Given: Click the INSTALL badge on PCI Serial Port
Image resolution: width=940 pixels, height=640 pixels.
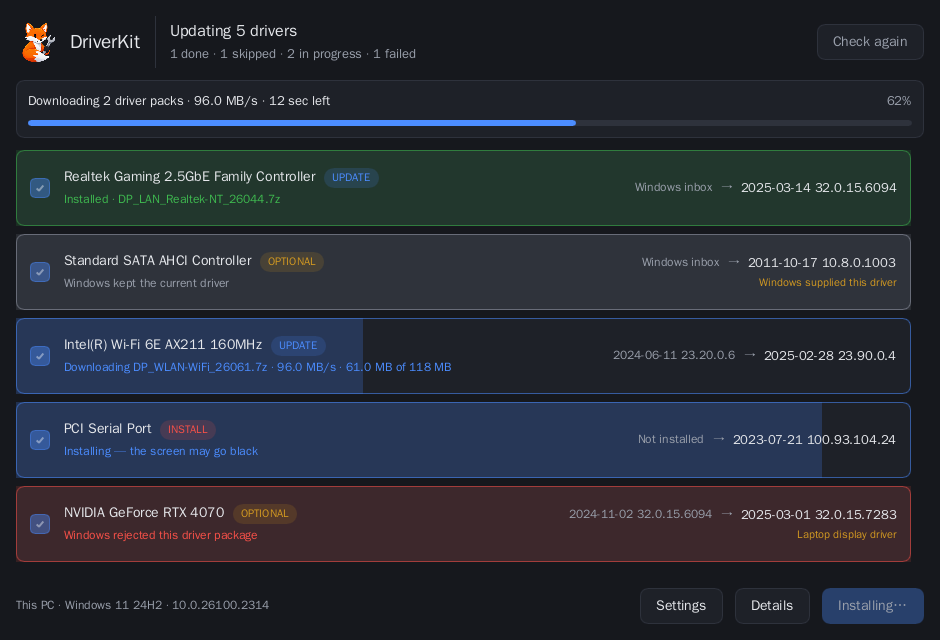Looking at the screenshot, I should click(188, 430).
